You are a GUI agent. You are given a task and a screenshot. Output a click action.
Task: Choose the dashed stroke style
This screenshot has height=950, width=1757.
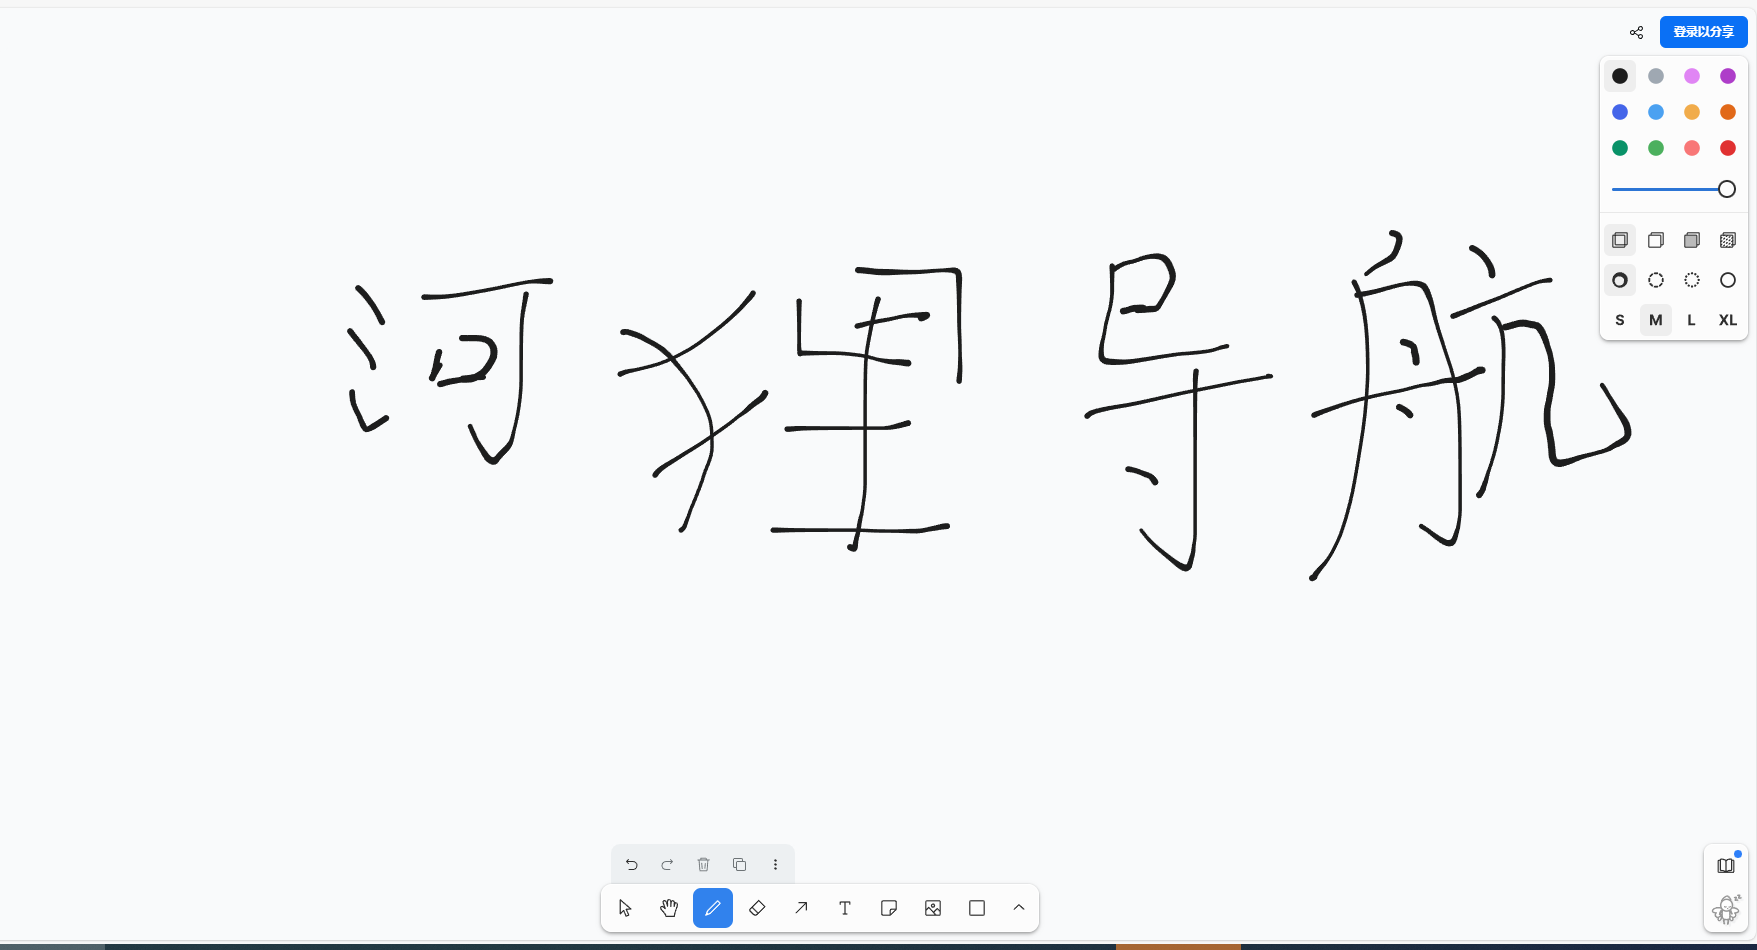1655,280
